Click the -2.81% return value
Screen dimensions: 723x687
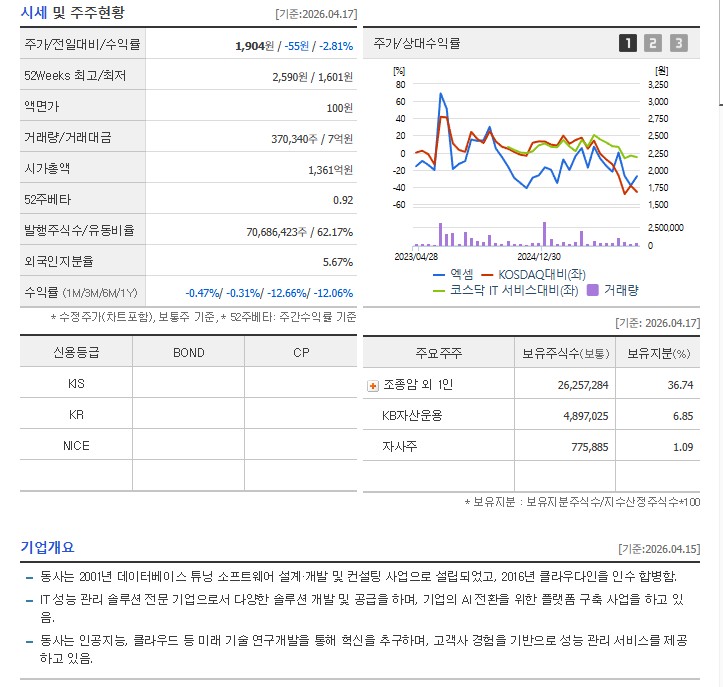(x=336, y=46)
